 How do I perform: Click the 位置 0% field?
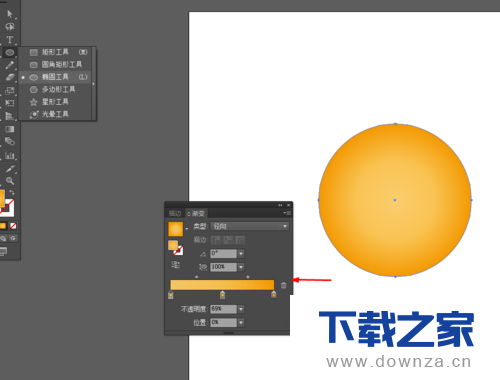(224, 323)
